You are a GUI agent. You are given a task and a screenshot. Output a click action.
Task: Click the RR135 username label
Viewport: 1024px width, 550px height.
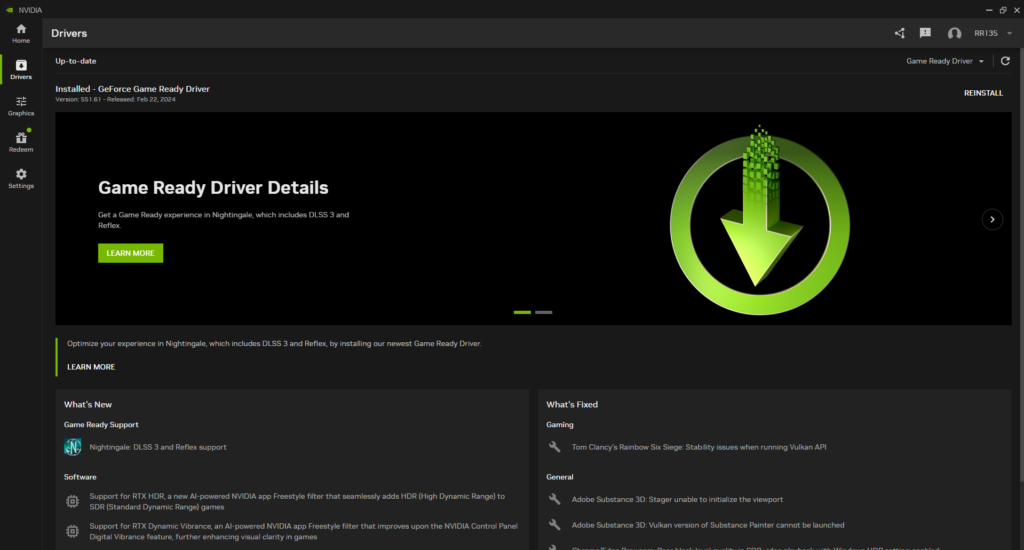click(985, 33)
